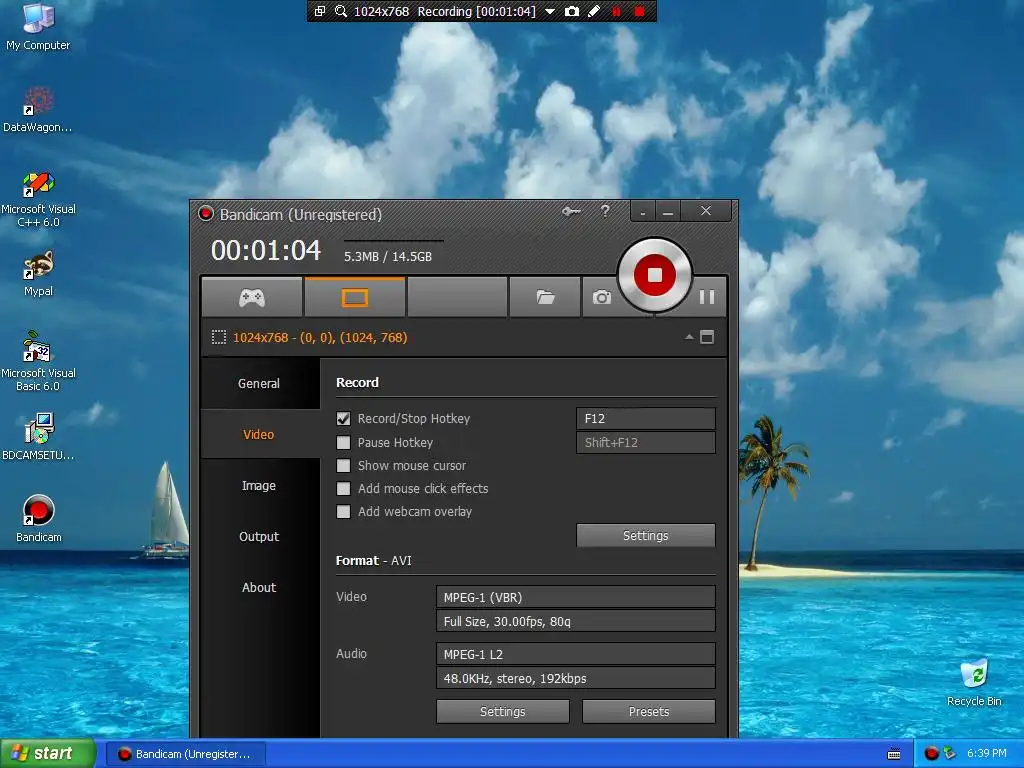Viewport: 1024px width, 768px height.
Task: Toggle fullscreen target window icon
Action: tap(707, 337)
